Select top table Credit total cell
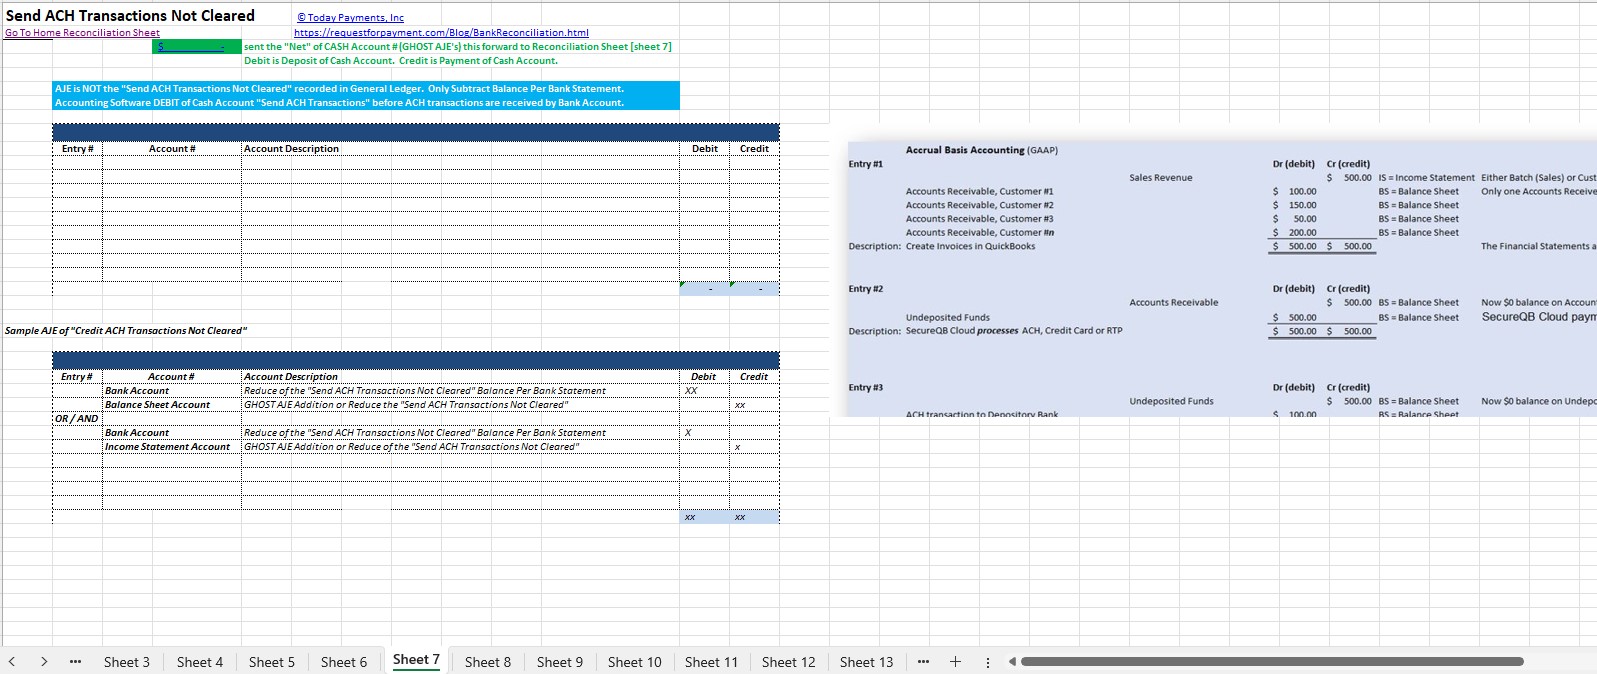Viewport: 1597px width, 674px height. pyautogui.click(x=754, y=289)
